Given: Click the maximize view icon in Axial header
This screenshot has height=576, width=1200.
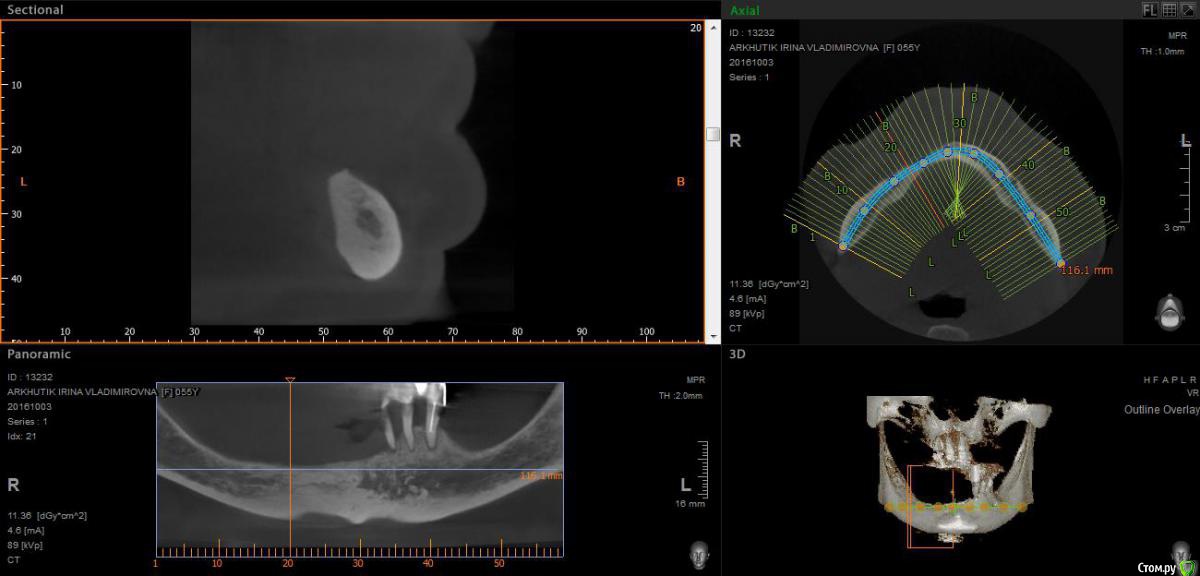Looking at the screenshot, I should [1186, 10].
